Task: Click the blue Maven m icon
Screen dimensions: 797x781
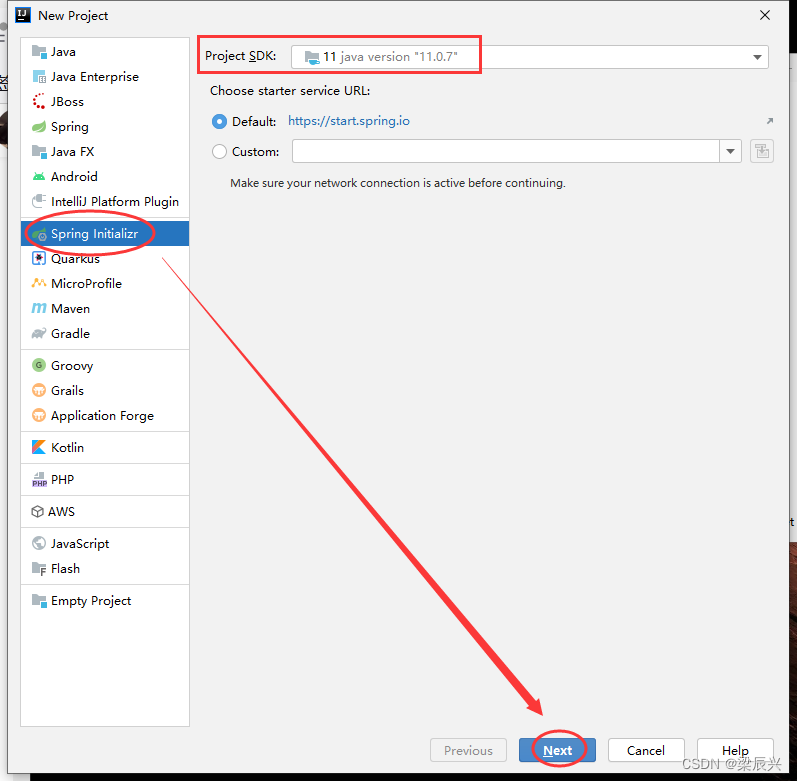Action: point(39,308)
